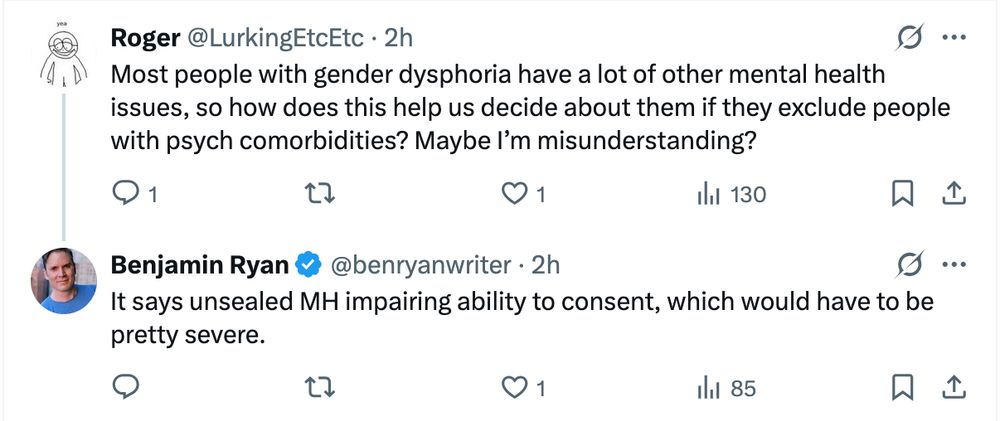Viewport: 1000px width, 421px height.
Task: Share Benjamin Ryan's reply
Action: (x=954, y=387)
